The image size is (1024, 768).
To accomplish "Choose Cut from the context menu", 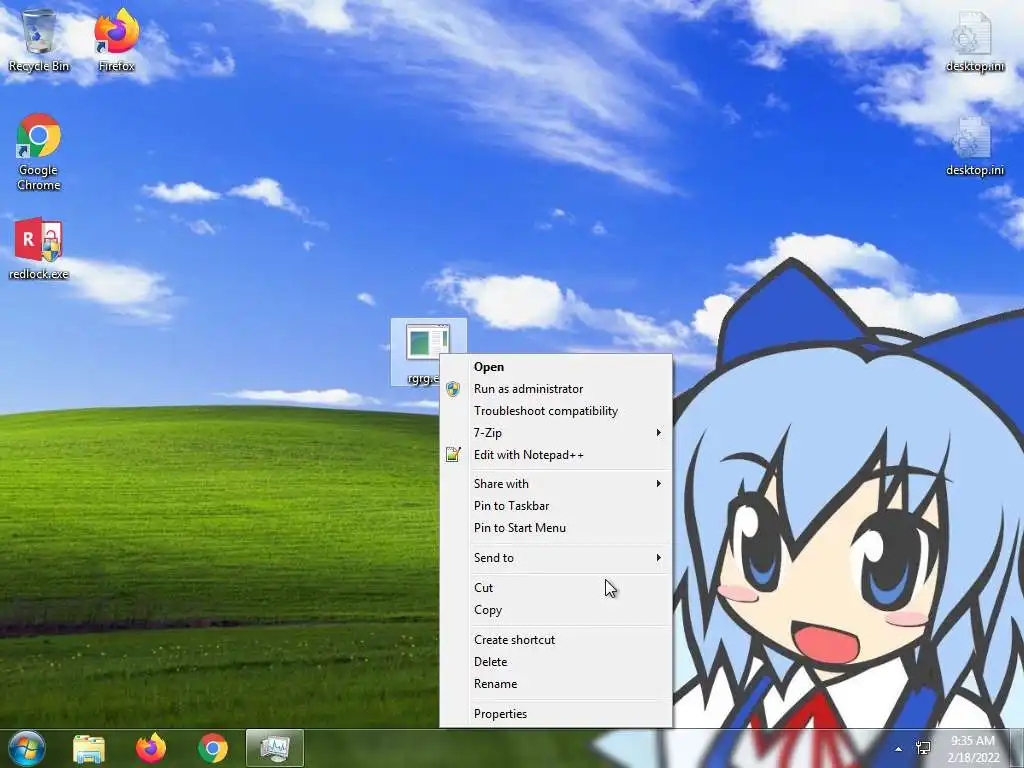I will click(x=556, y=588).
